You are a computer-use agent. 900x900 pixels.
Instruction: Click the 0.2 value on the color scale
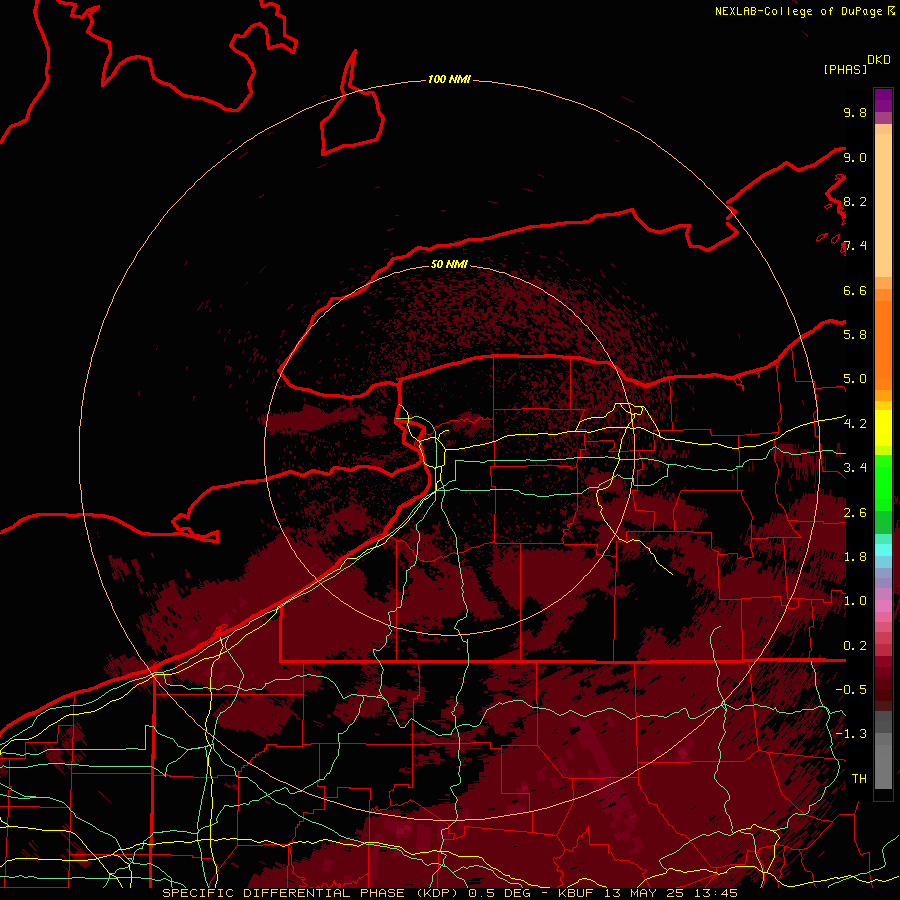pyautogui.click(x=855, y=646)
